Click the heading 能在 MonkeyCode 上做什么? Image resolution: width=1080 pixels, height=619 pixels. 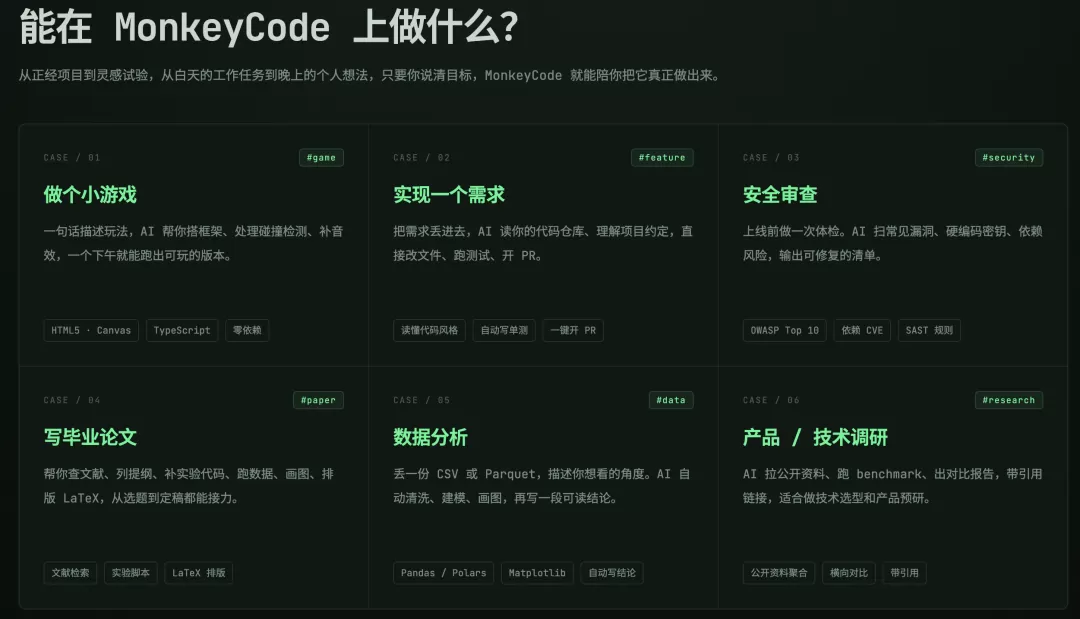click(x=269, y=28)
